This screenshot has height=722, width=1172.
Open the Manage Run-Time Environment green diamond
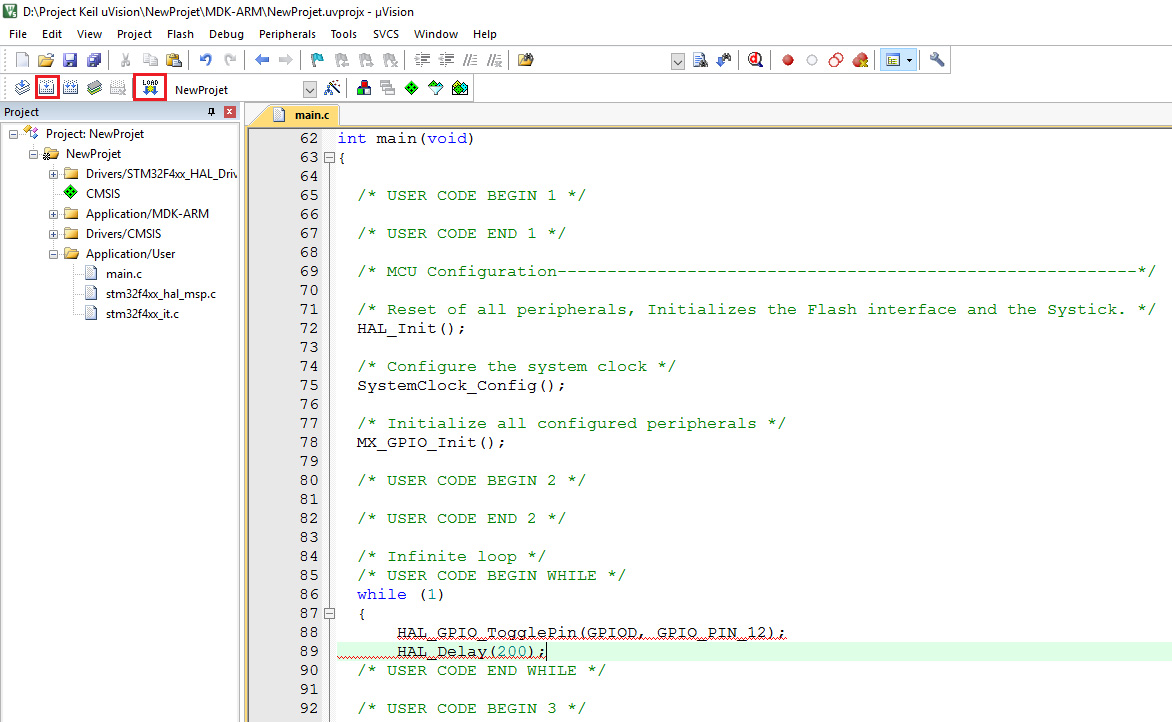pos(411,88)
